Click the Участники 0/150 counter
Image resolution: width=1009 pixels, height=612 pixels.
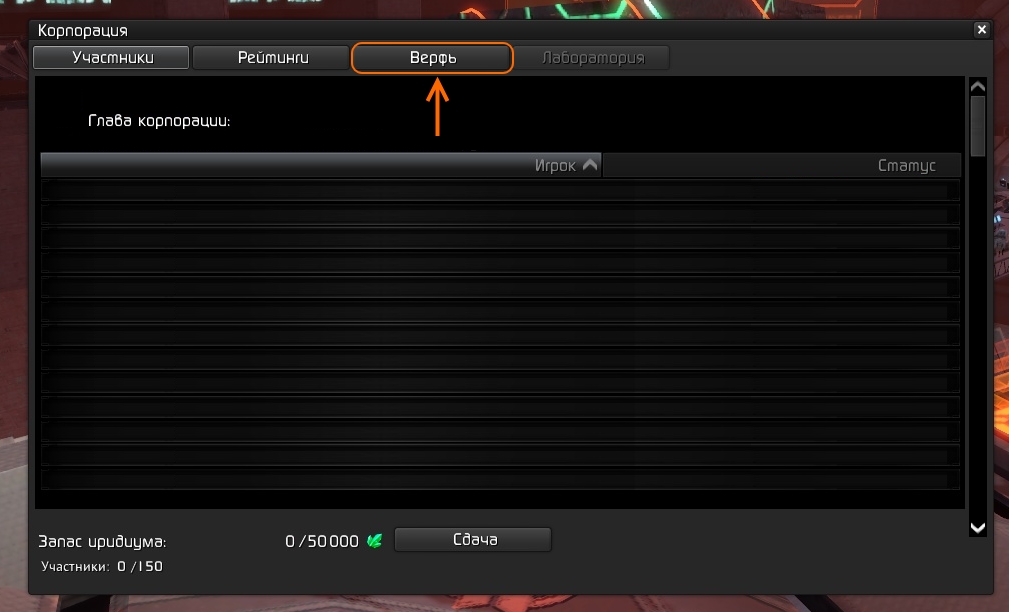tap(102, 566)
